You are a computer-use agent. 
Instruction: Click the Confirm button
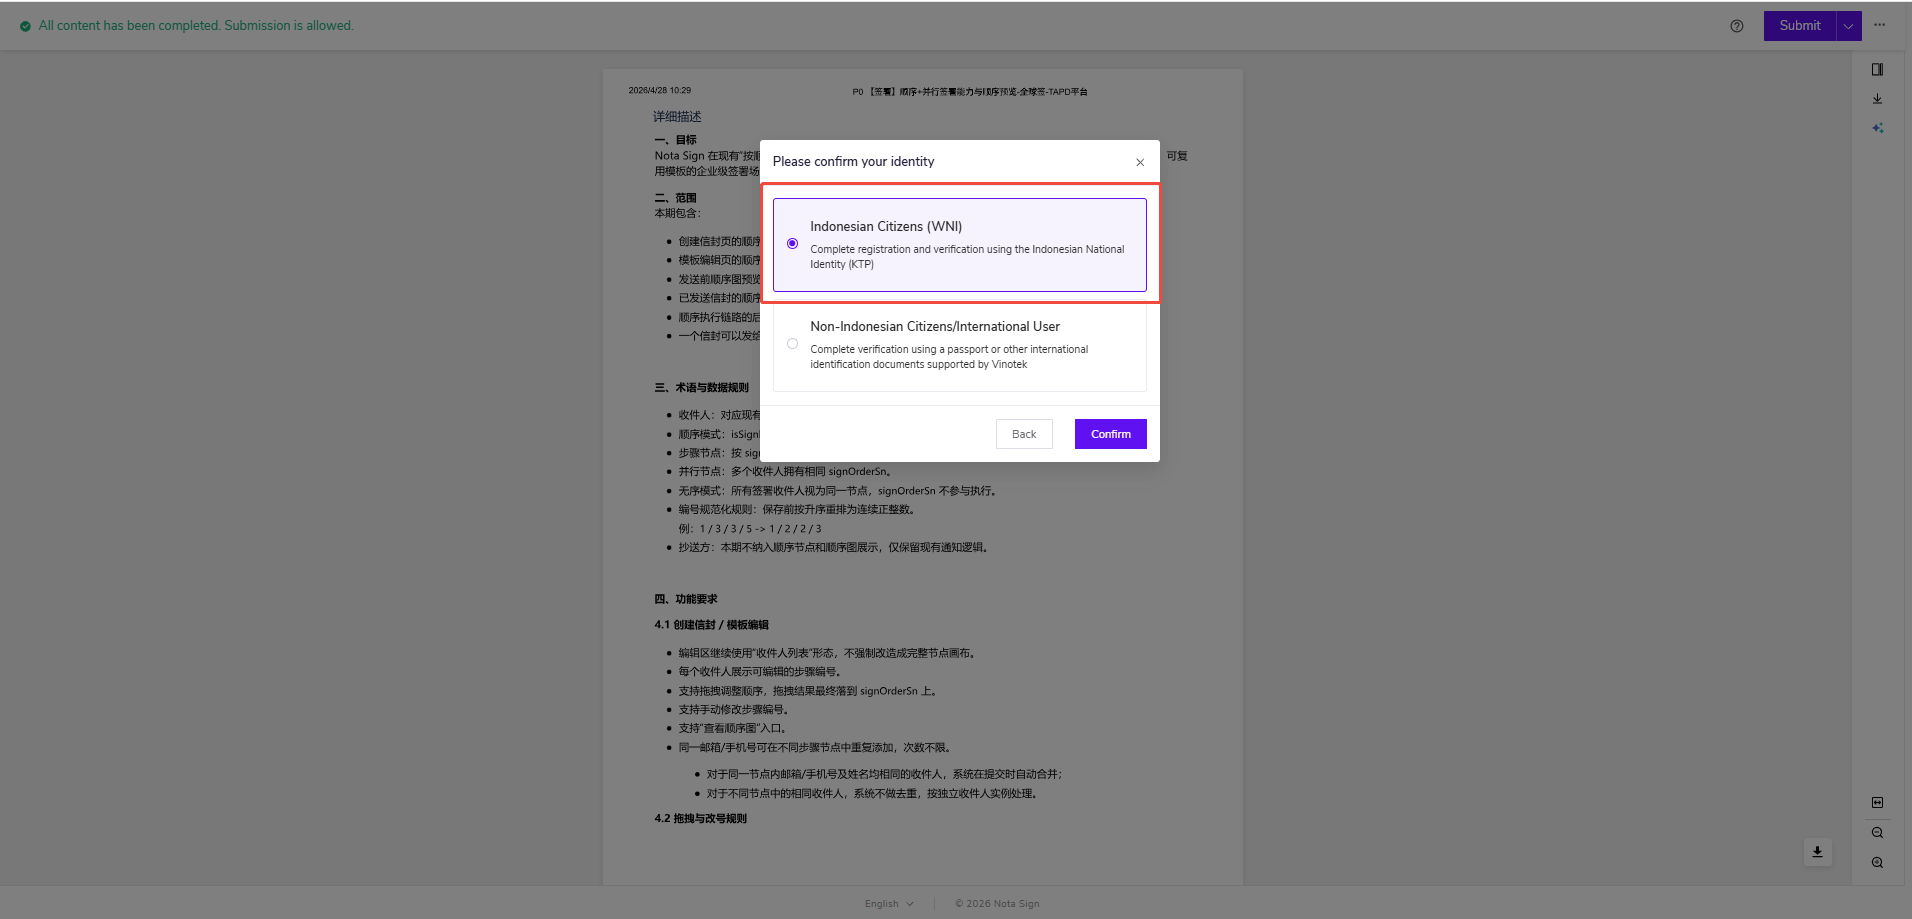coord(1111,434)
